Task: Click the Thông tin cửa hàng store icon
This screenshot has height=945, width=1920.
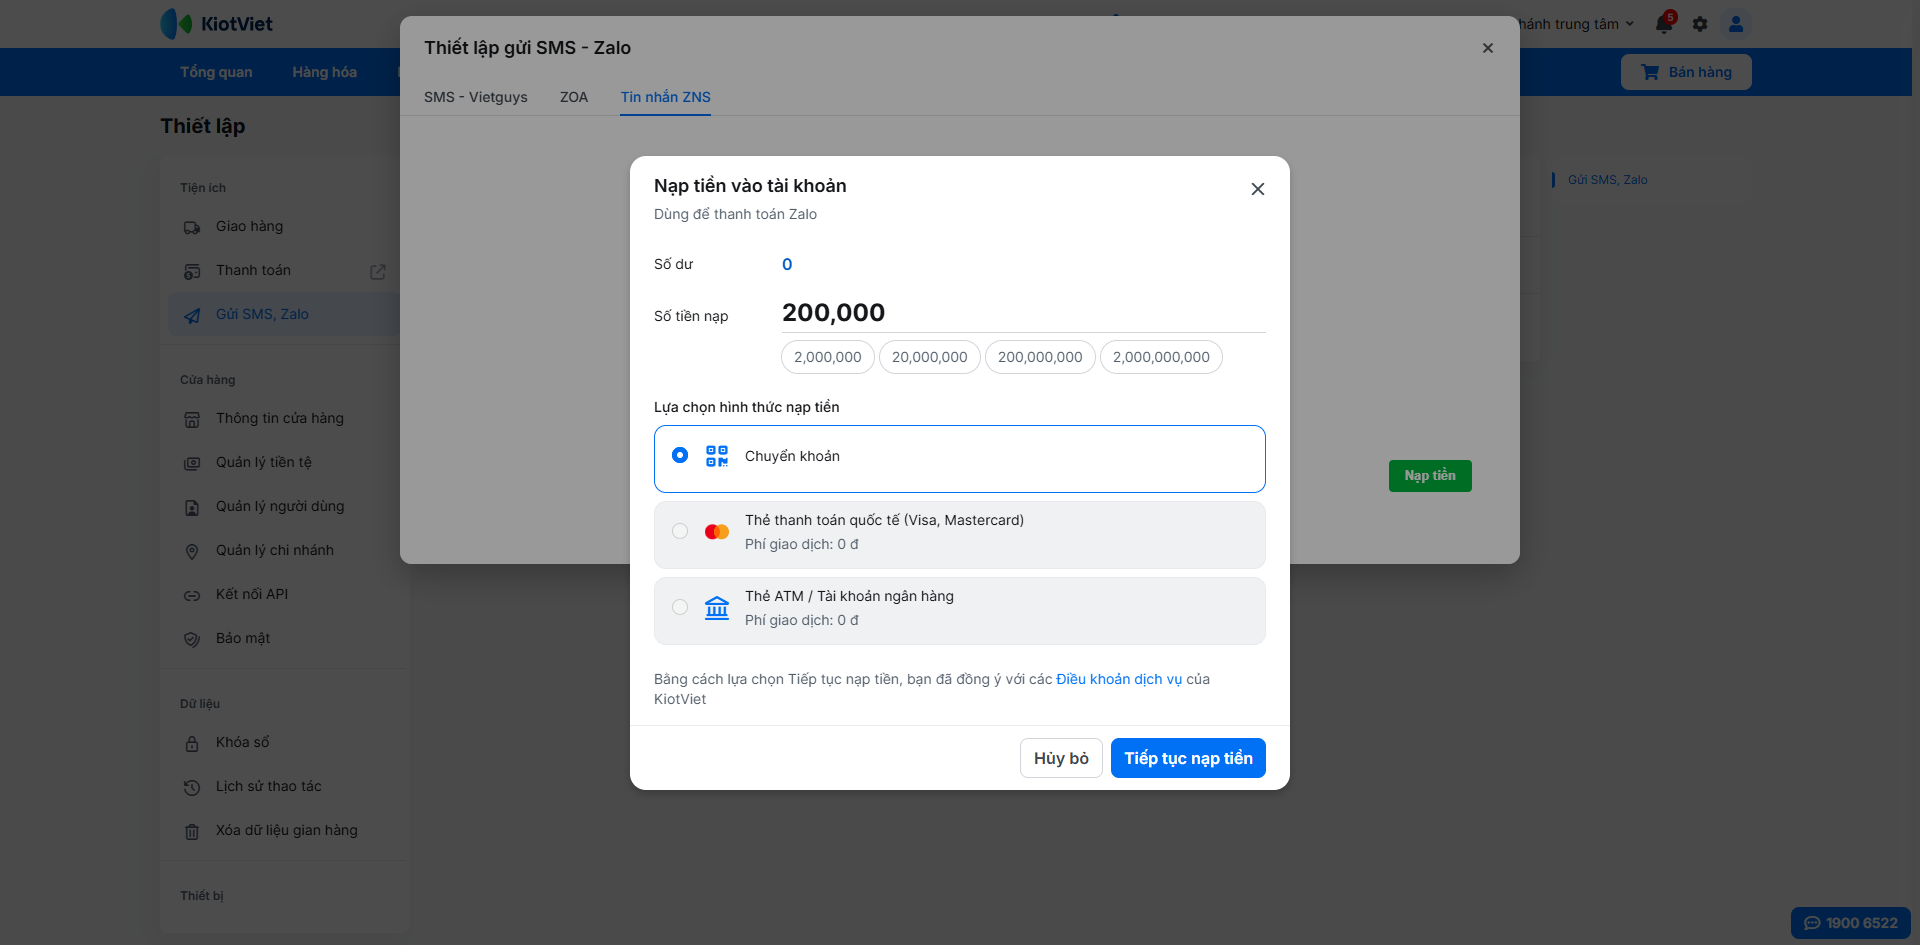Action: [x=192, y=420]
